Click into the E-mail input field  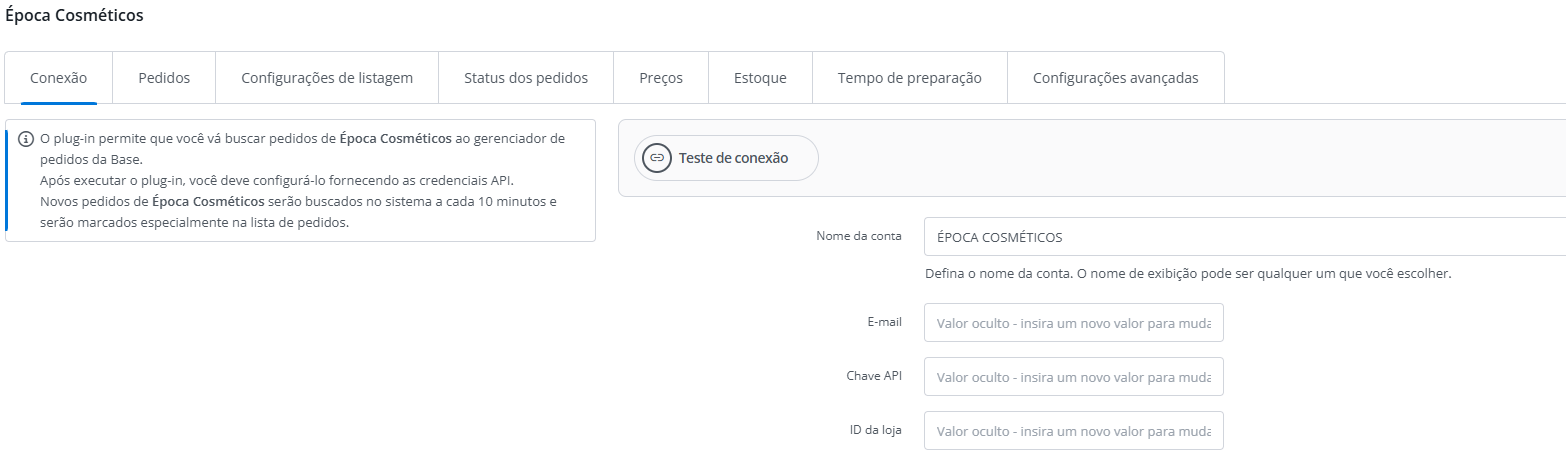tap(1073, 323)
